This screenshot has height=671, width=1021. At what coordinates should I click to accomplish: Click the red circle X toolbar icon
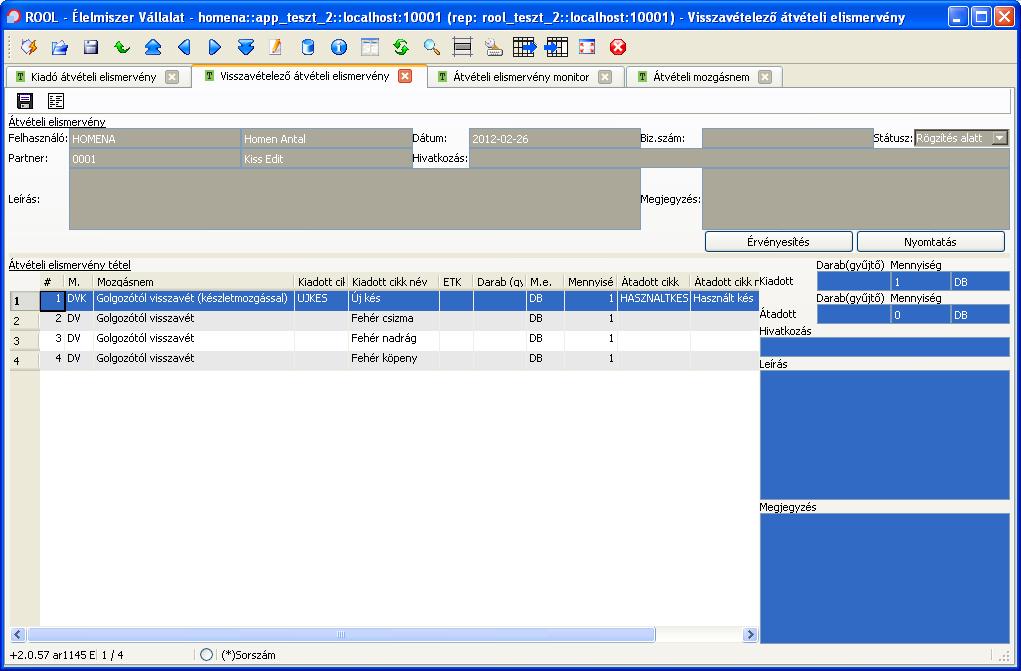point(618,47)
